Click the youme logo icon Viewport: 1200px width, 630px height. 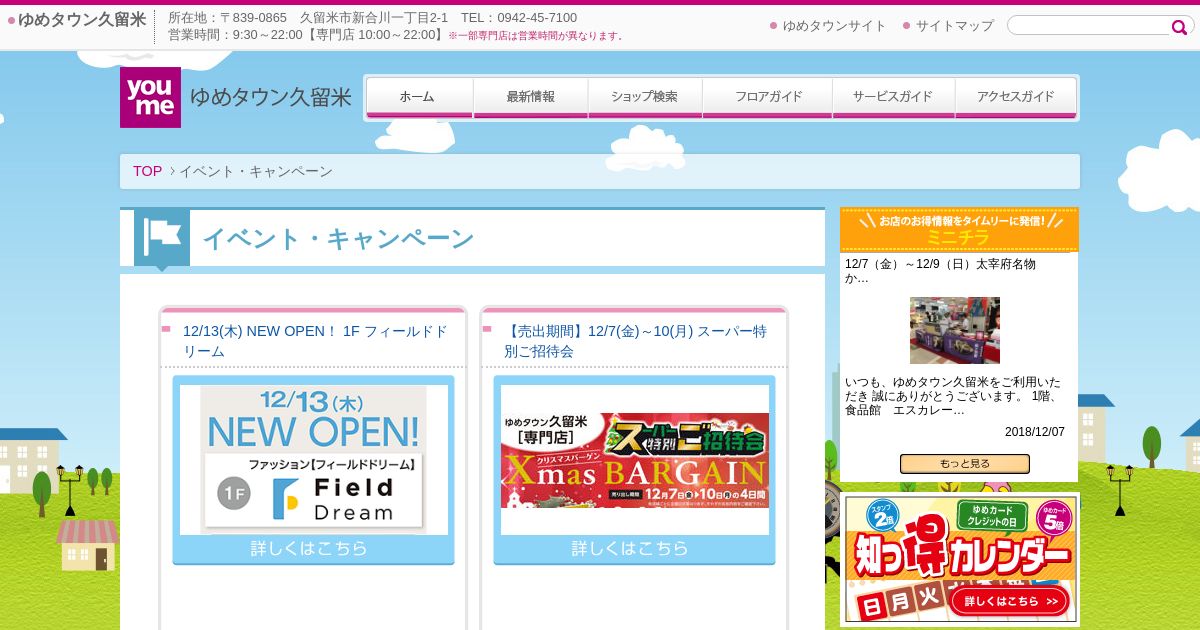(x=150, y=97)
